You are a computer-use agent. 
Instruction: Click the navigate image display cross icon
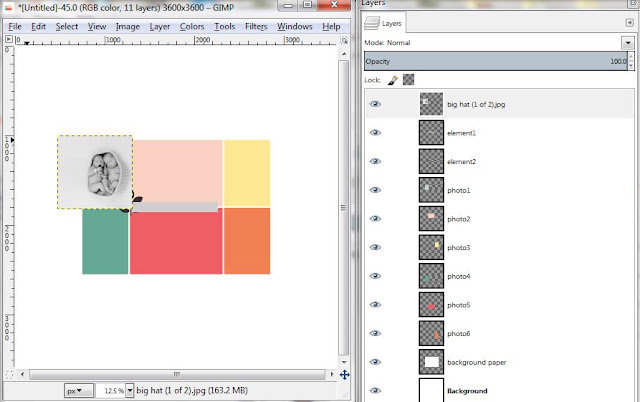coord(344,375)
